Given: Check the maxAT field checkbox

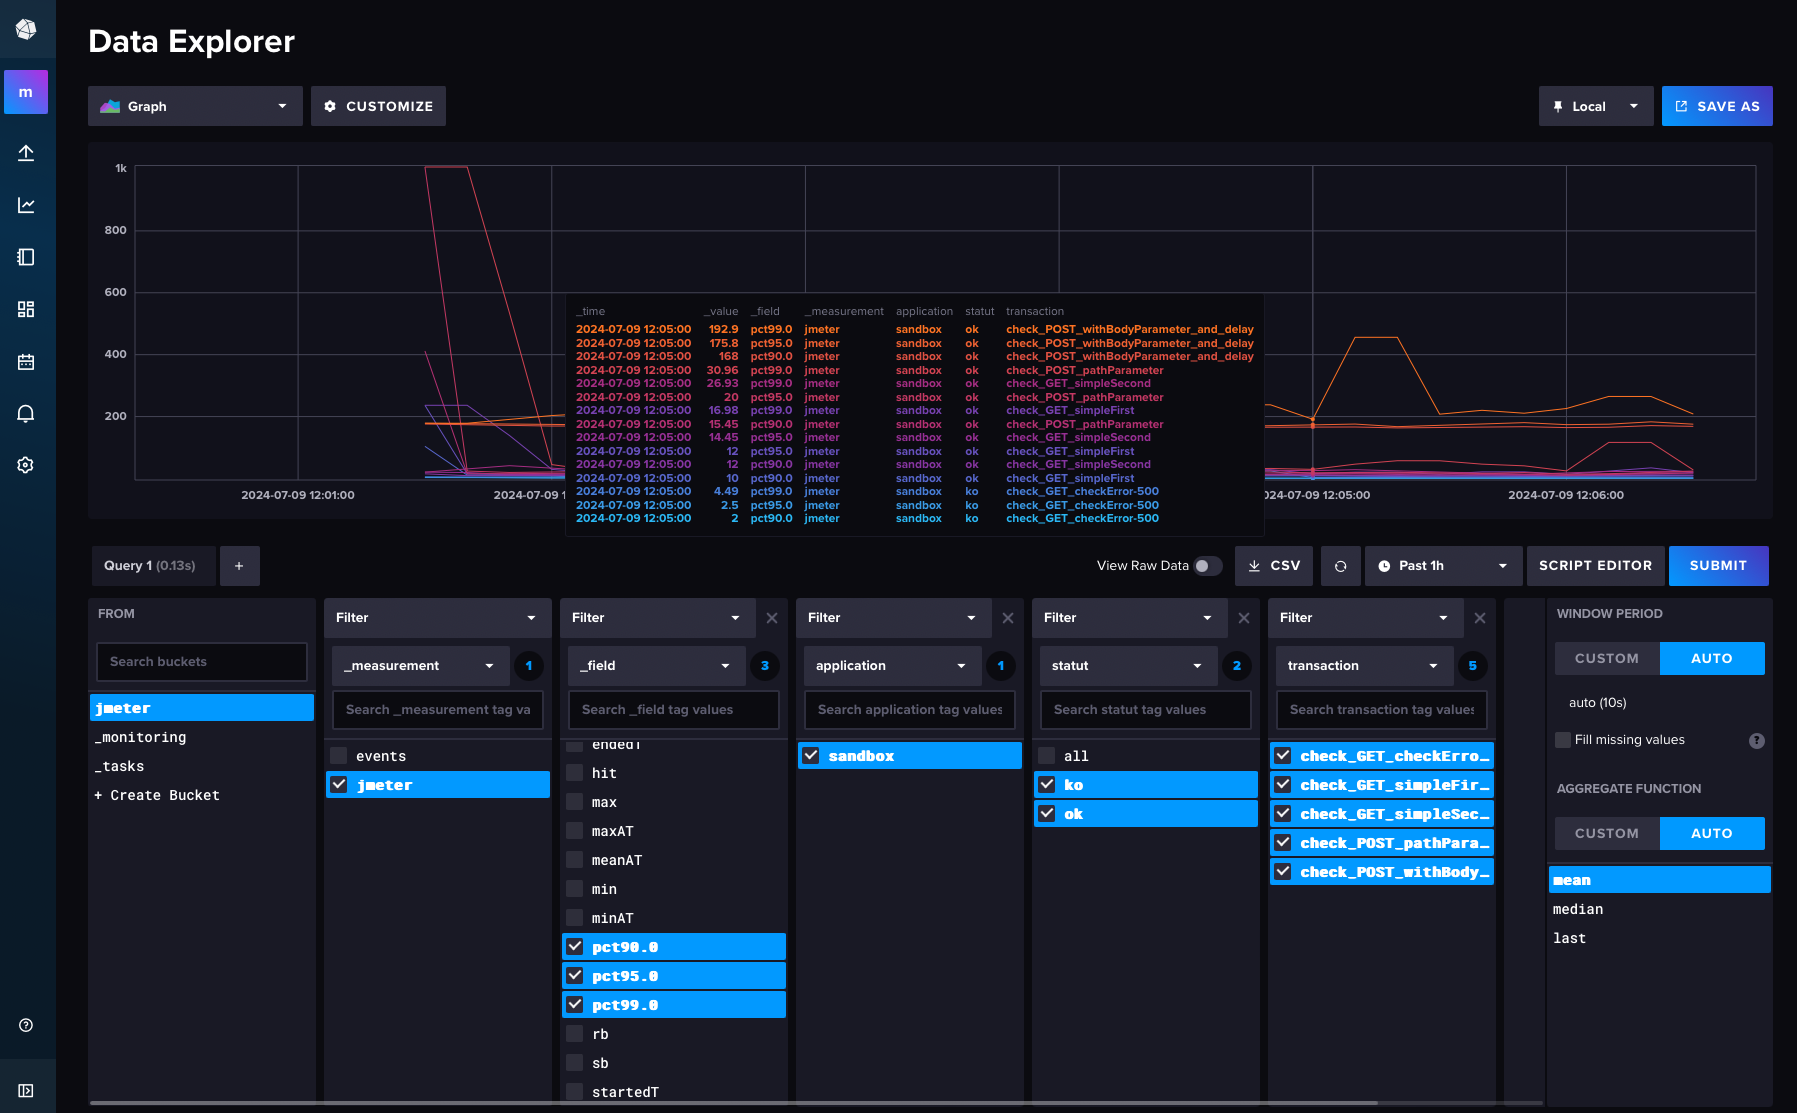Looking at the screenshot, I should pyautogui.click(x=575, y=830).
